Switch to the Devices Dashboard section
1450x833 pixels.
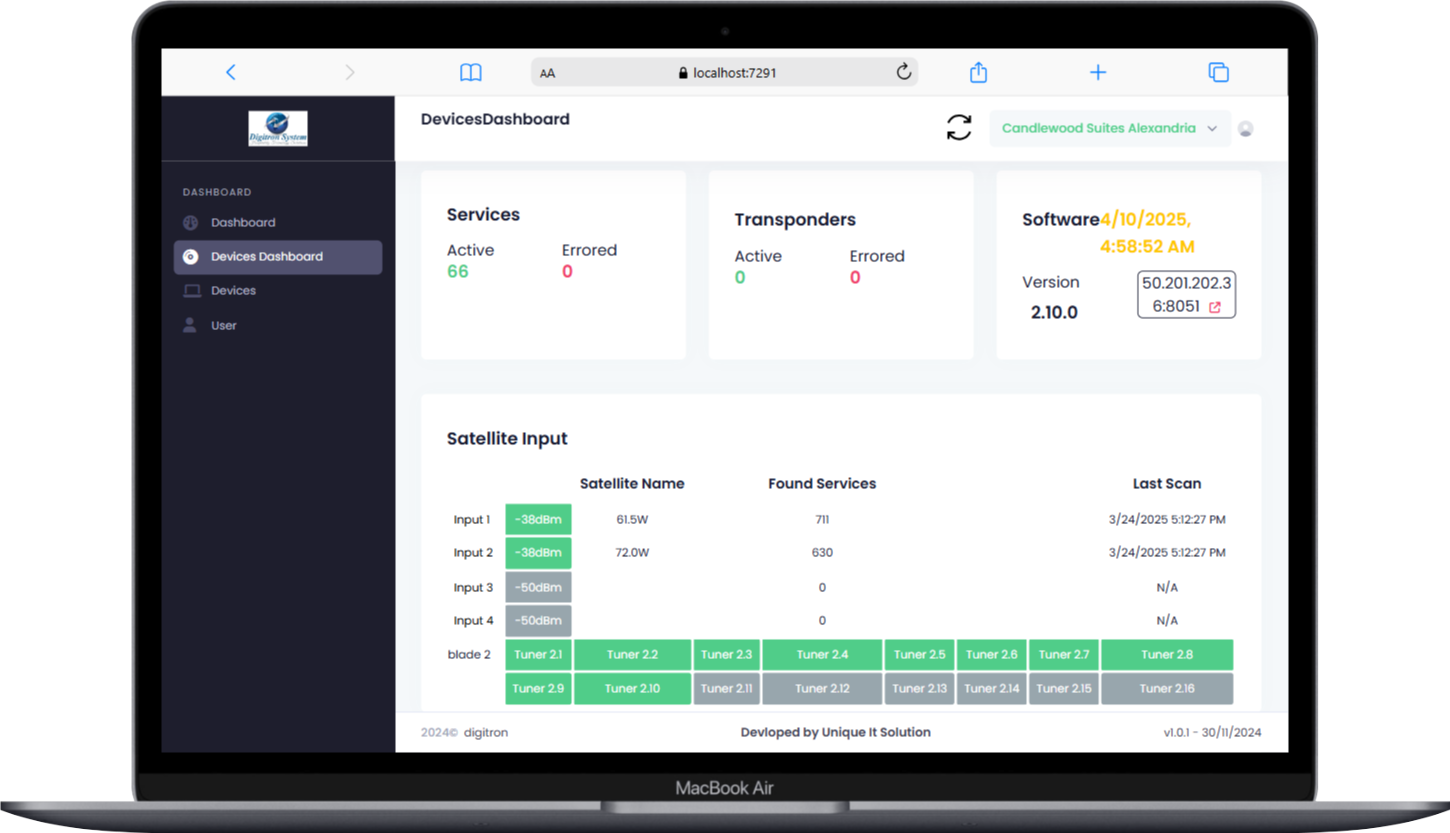point(266,256)
